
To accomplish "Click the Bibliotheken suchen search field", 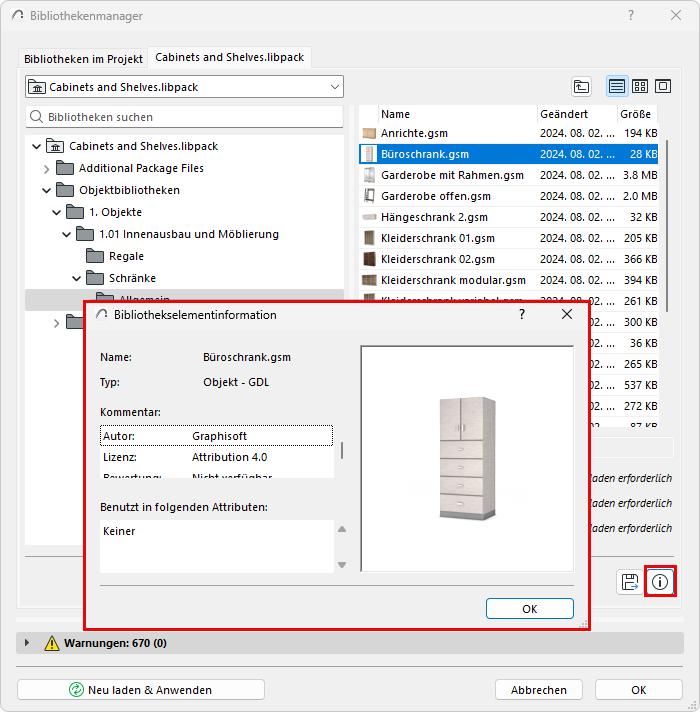I will (x=184, y=117).
